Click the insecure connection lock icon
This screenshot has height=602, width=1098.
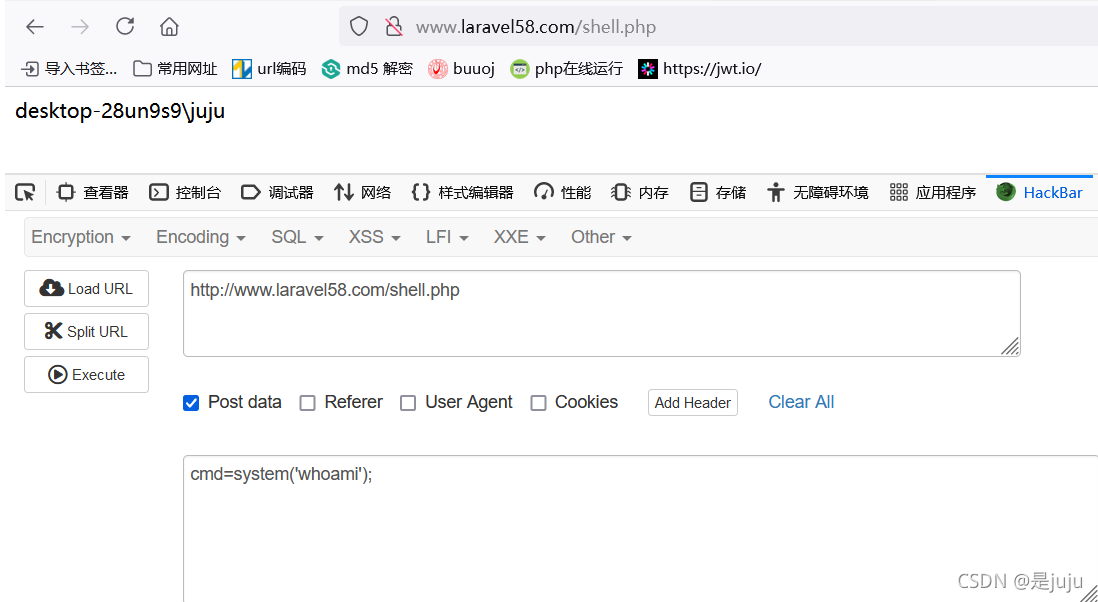click(x=394, y=27)
